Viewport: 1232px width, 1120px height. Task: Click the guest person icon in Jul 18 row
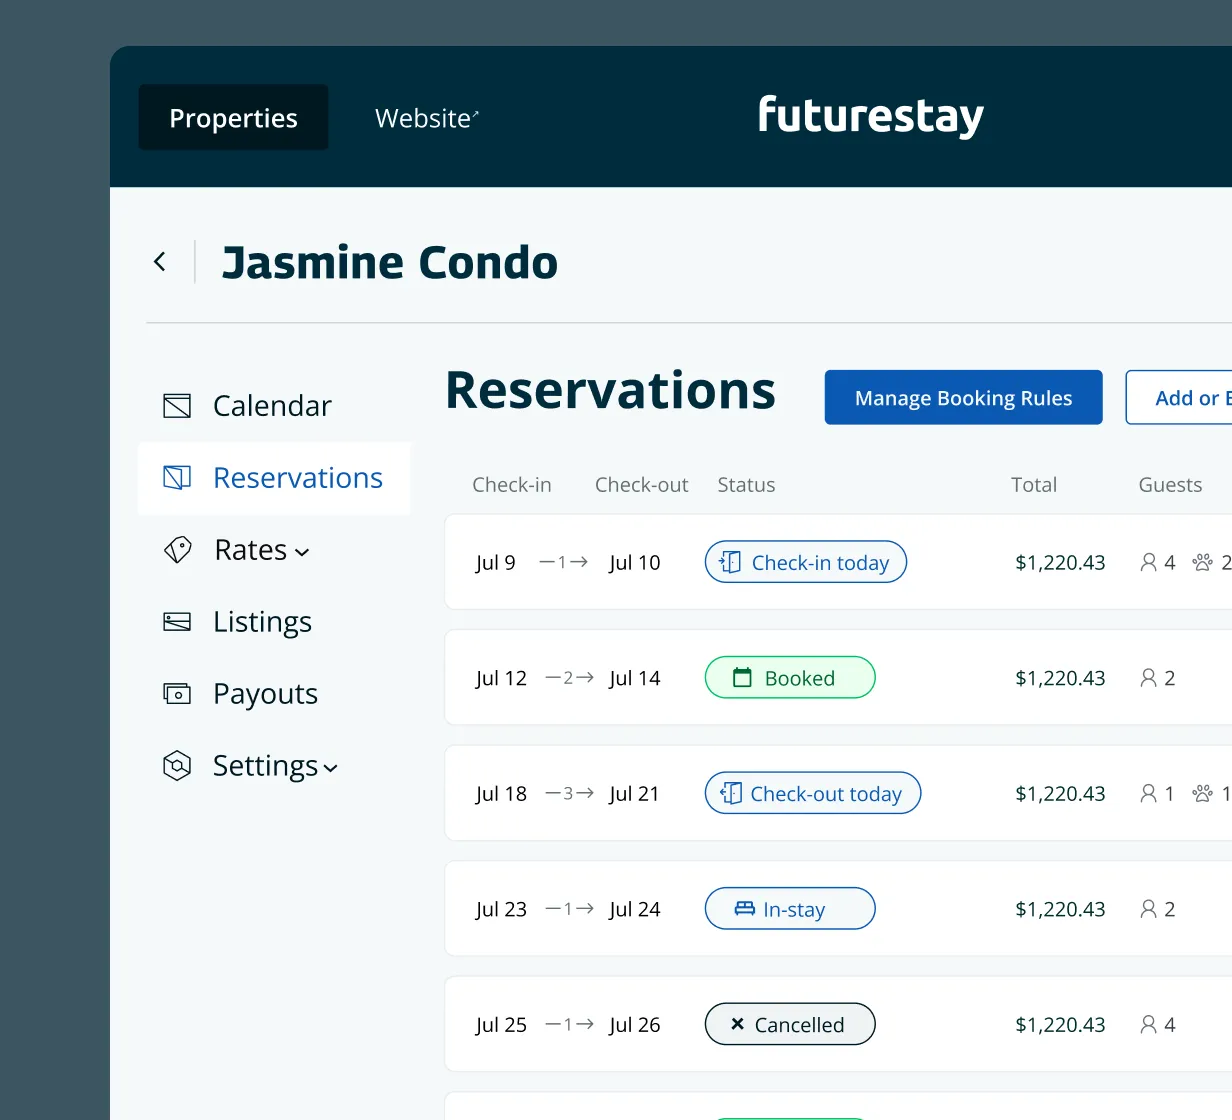[x=1149, y=793]
